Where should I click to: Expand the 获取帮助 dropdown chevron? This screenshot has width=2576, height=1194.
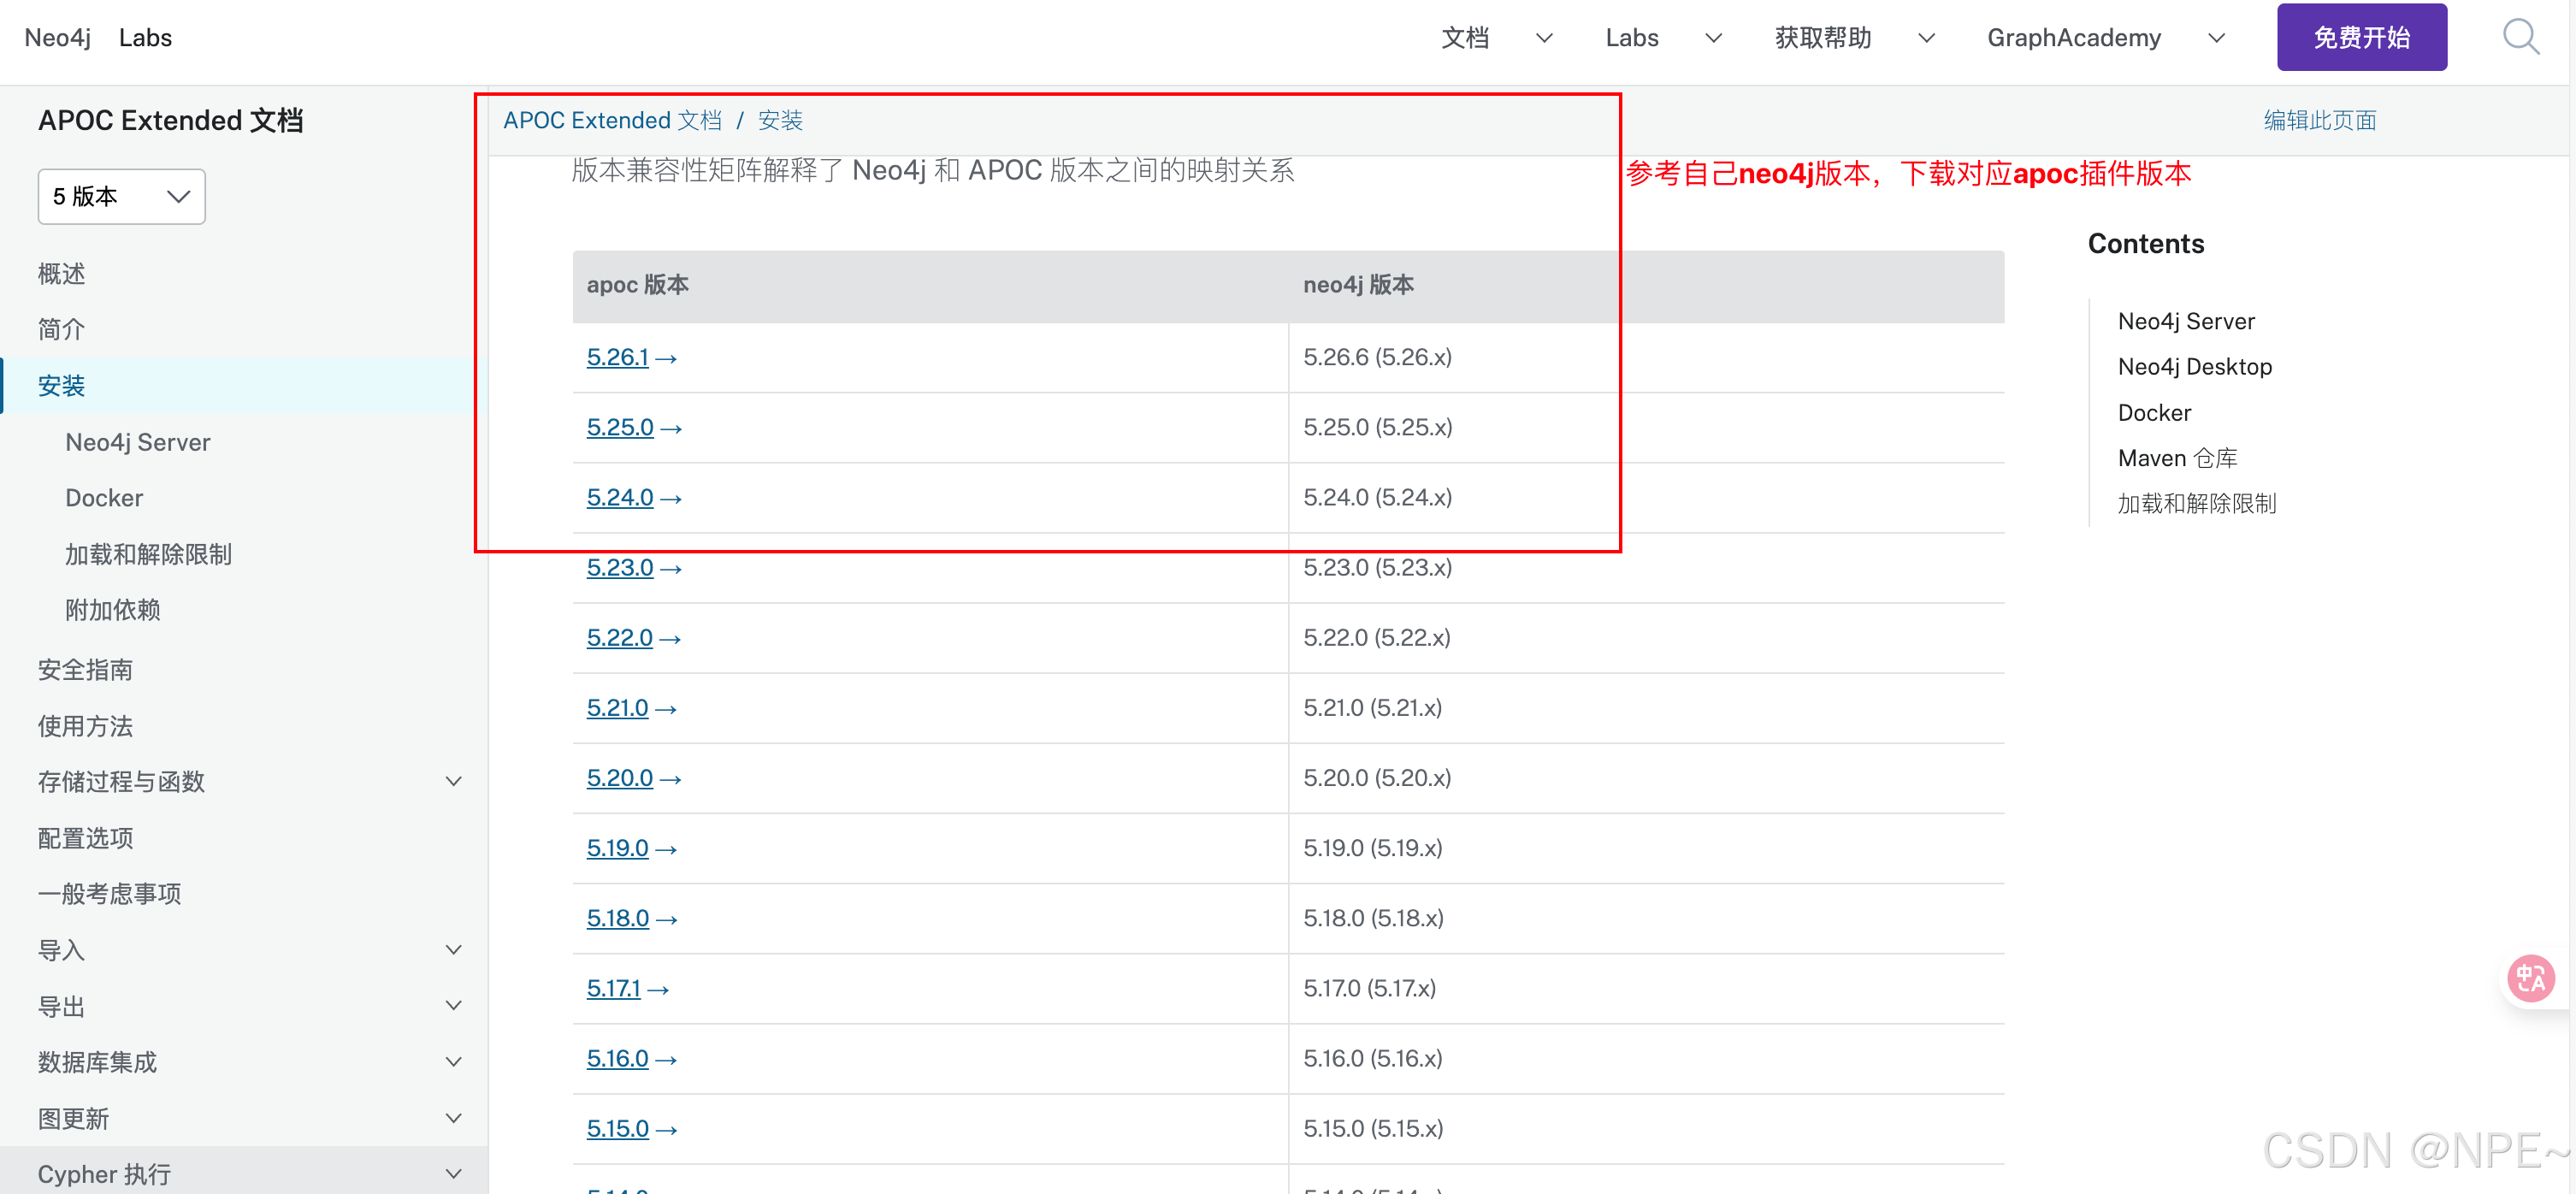tap(1926, 38)
